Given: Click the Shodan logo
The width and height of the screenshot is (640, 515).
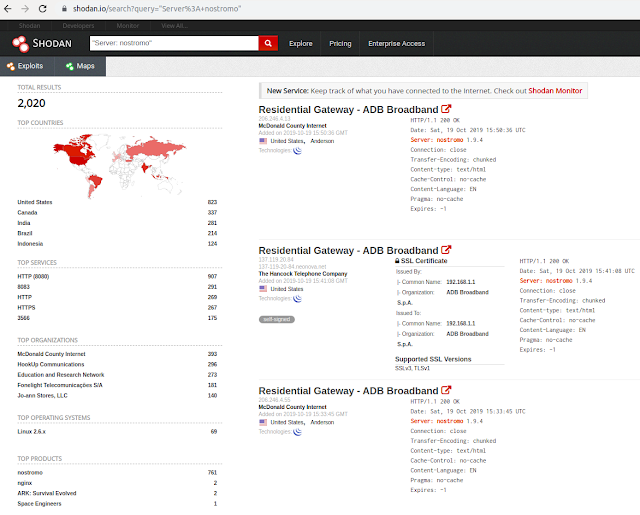Looking at the screenshot, I should [x=42, y=44].
